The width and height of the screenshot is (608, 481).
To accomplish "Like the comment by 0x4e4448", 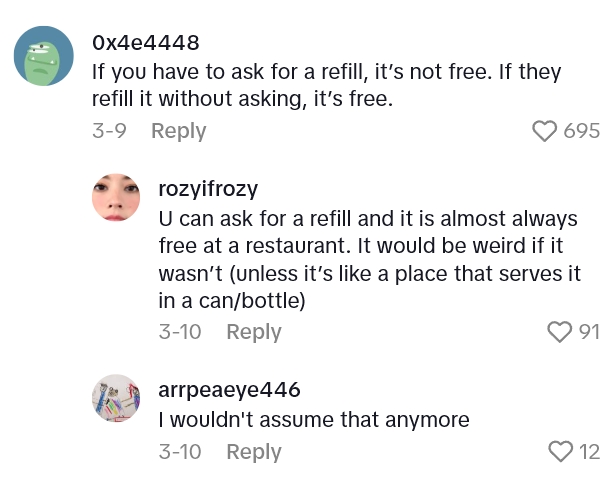I will [544, 131].
